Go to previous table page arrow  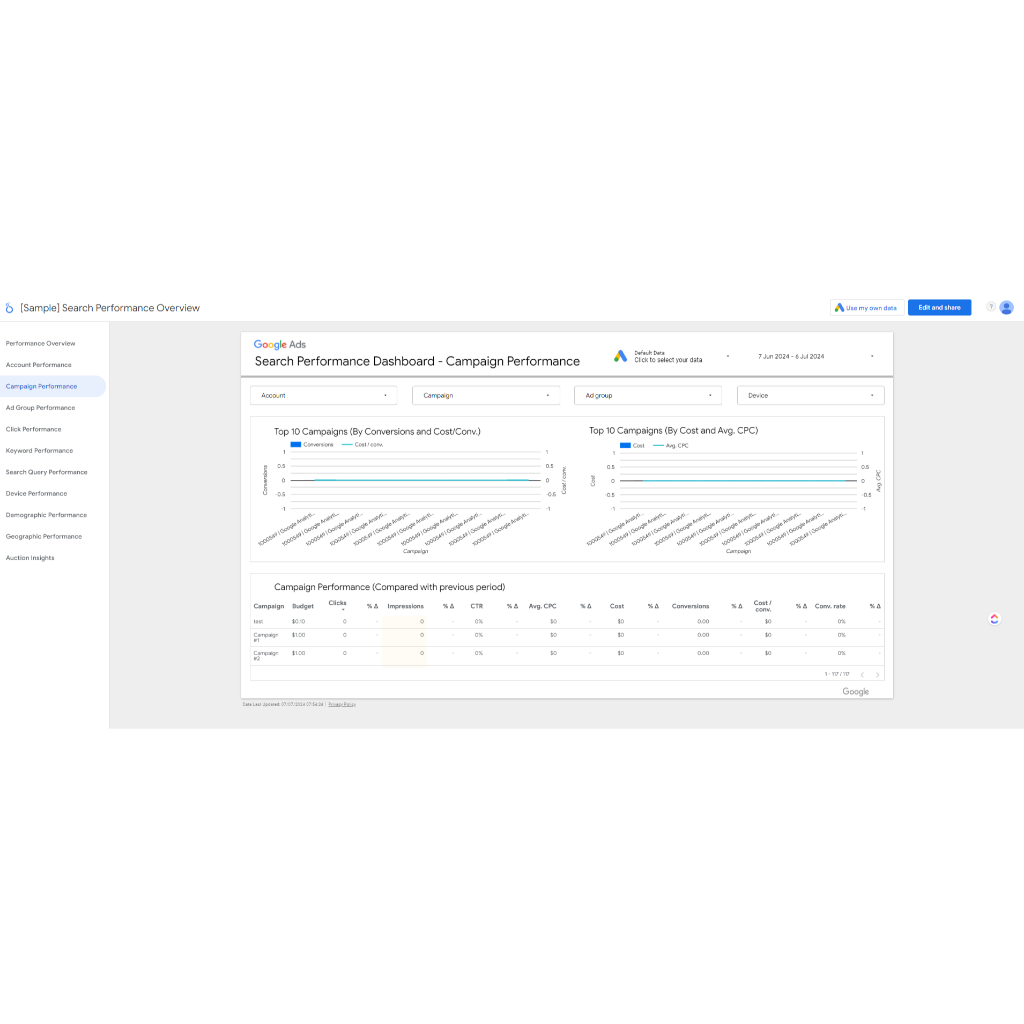[862, 675]
